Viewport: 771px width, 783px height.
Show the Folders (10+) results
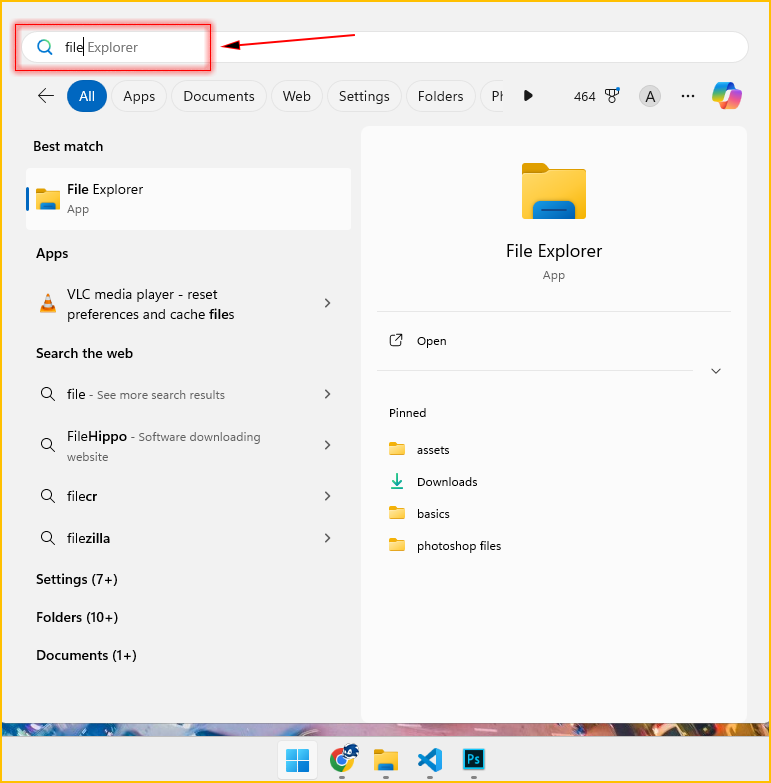[x=77, y=617]
